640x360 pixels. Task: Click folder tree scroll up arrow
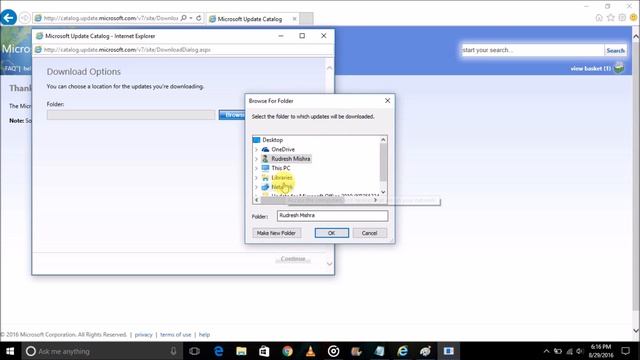pyautogui.click(x=383, y=140)
